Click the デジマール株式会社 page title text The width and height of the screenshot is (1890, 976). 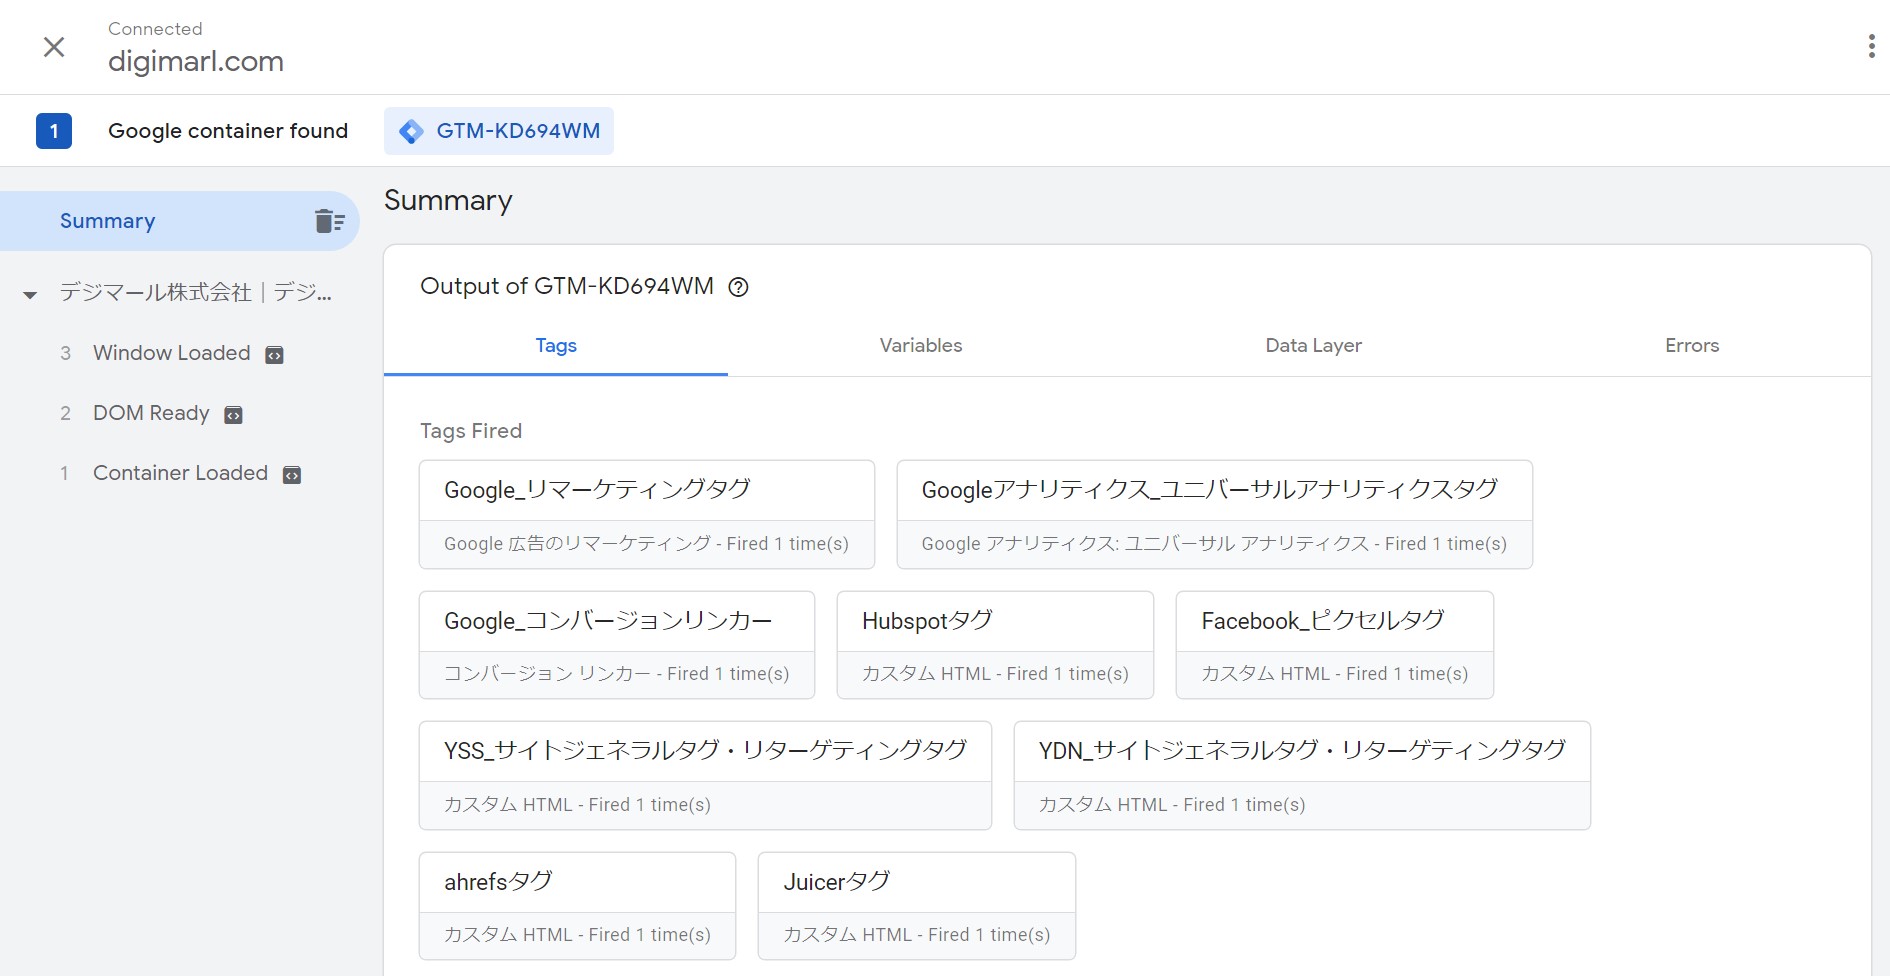coord(195,293)
